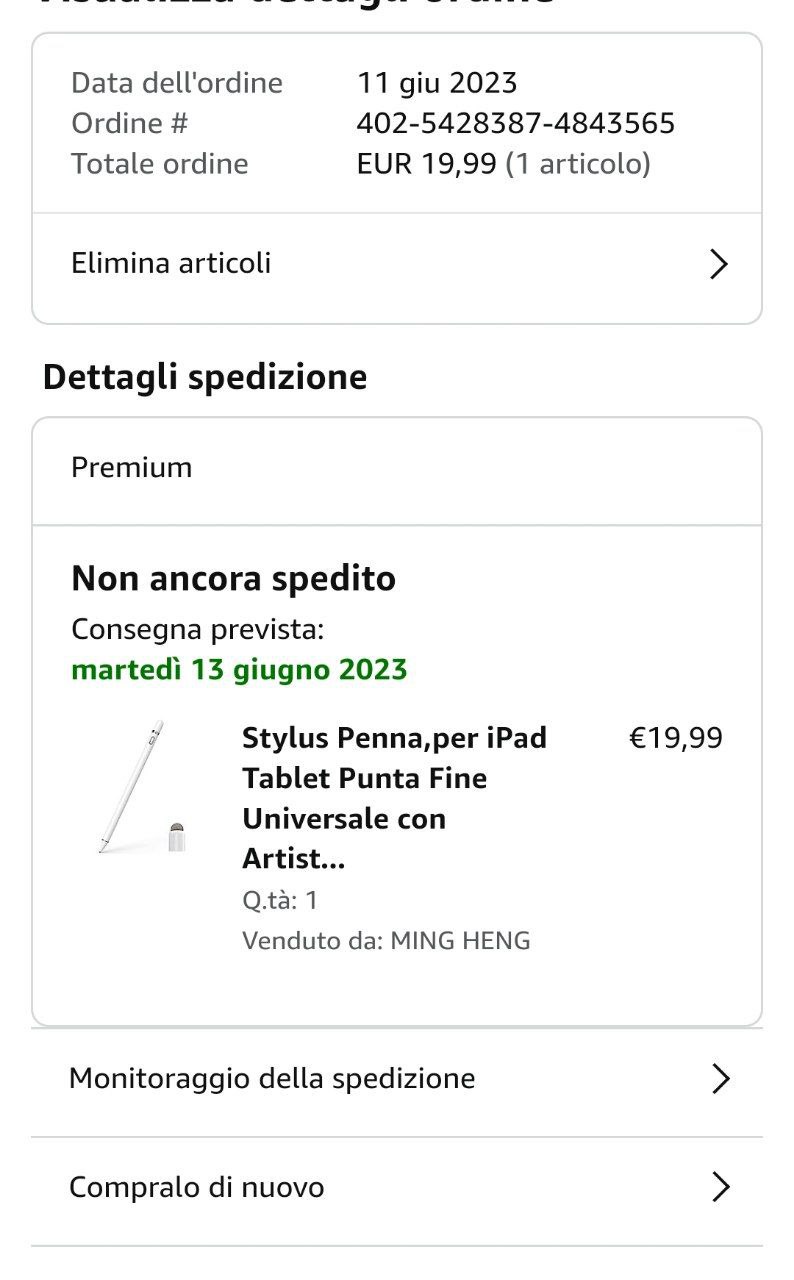Tap the €19,99 item price
The image size is (794, 1280).
pyautogui.click(x=675, y=739)
